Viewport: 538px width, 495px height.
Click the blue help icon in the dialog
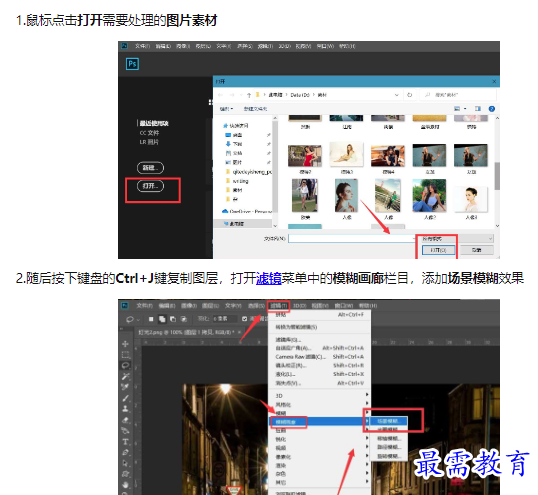click(492, 109)
